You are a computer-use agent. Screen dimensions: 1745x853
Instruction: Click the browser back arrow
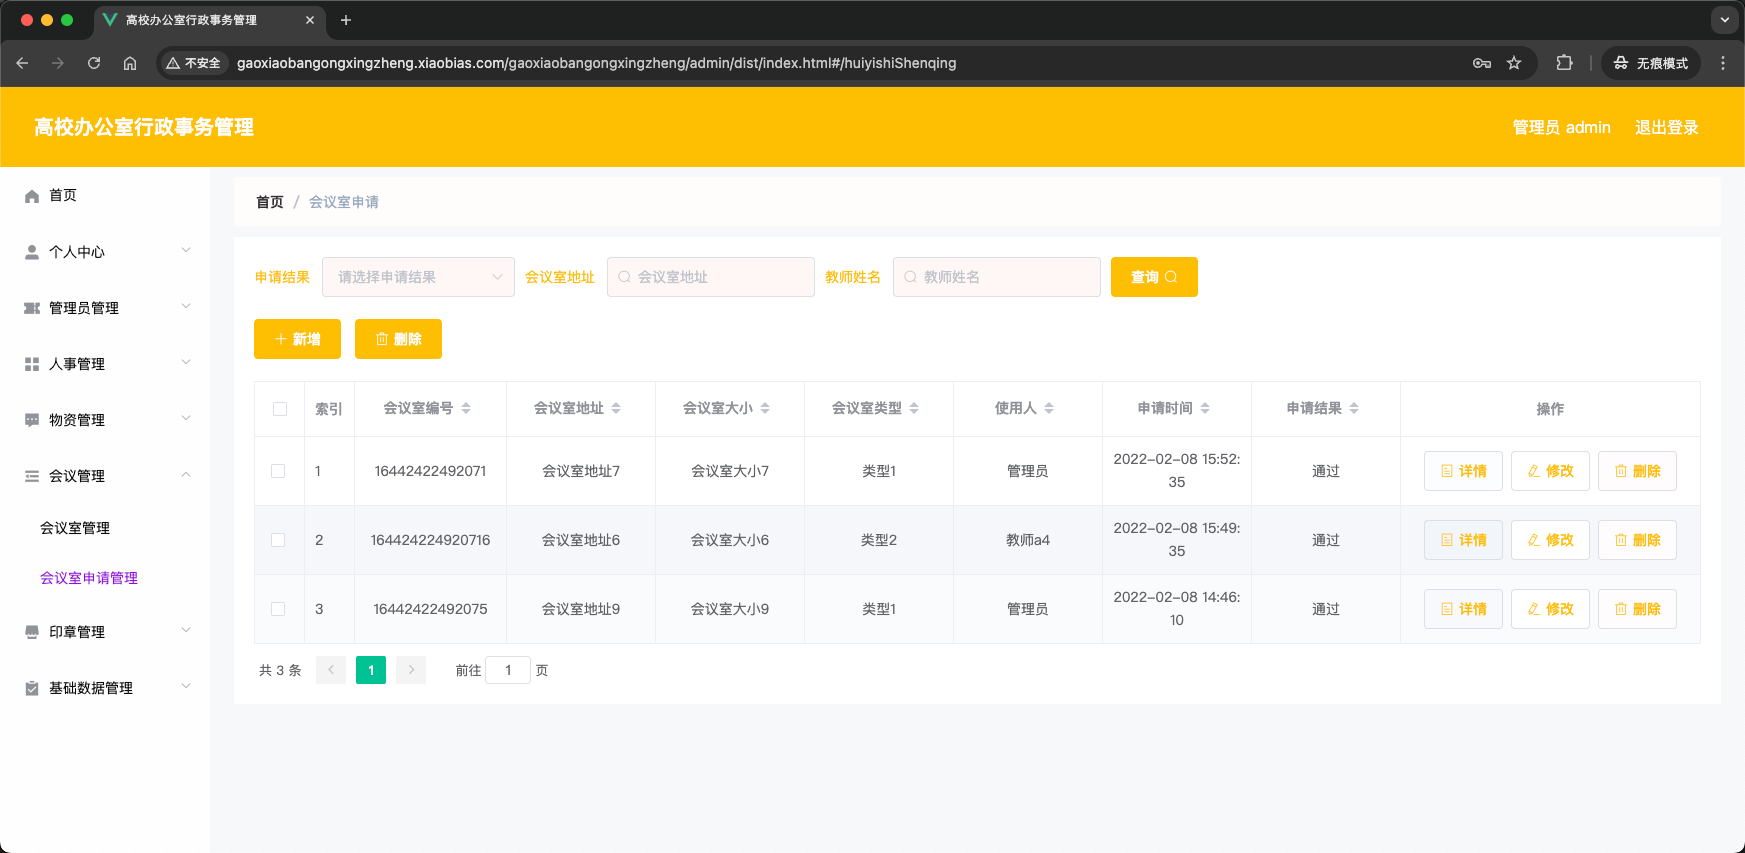pos(22,63)
